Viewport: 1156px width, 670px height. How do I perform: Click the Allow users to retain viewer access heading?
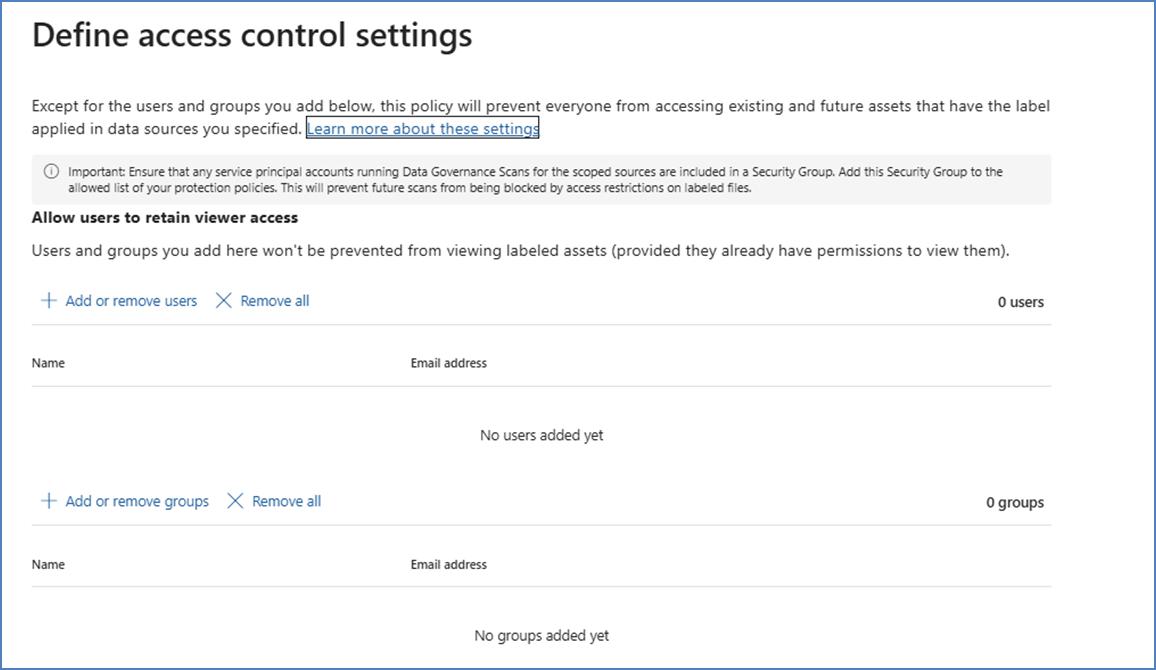(165, 217)
